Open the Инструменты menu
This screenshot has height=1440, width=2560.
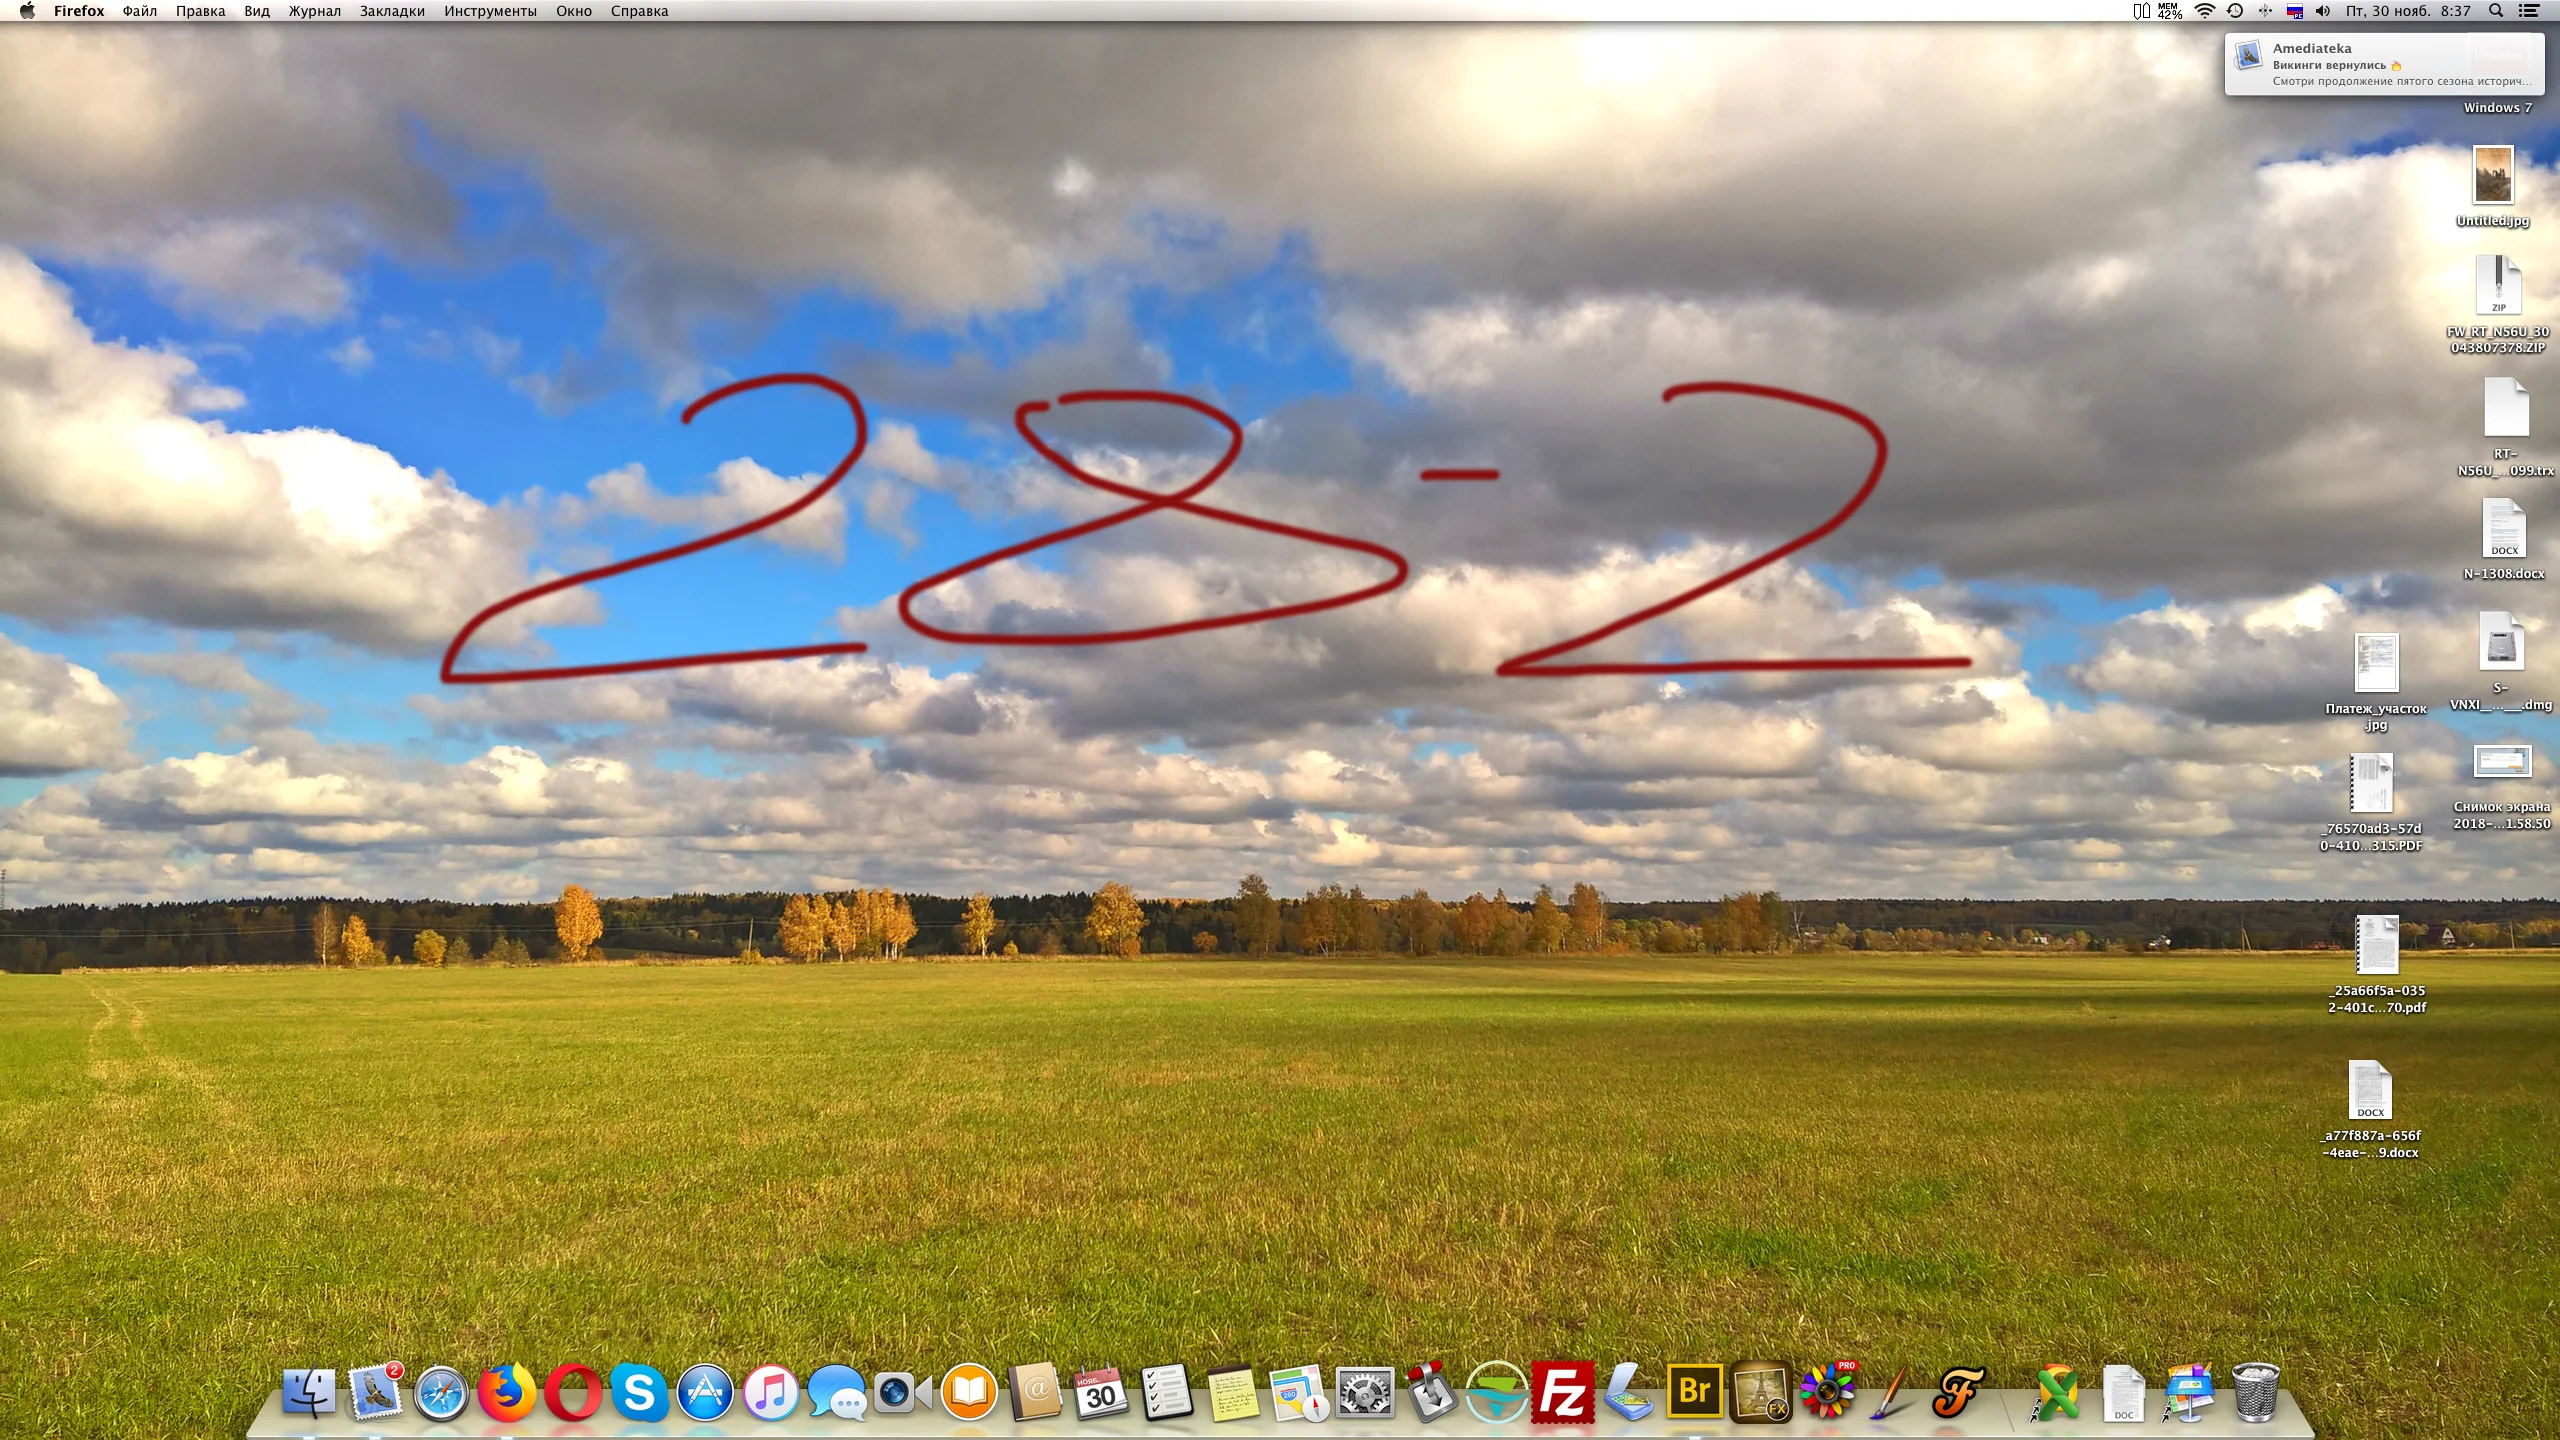490,11
